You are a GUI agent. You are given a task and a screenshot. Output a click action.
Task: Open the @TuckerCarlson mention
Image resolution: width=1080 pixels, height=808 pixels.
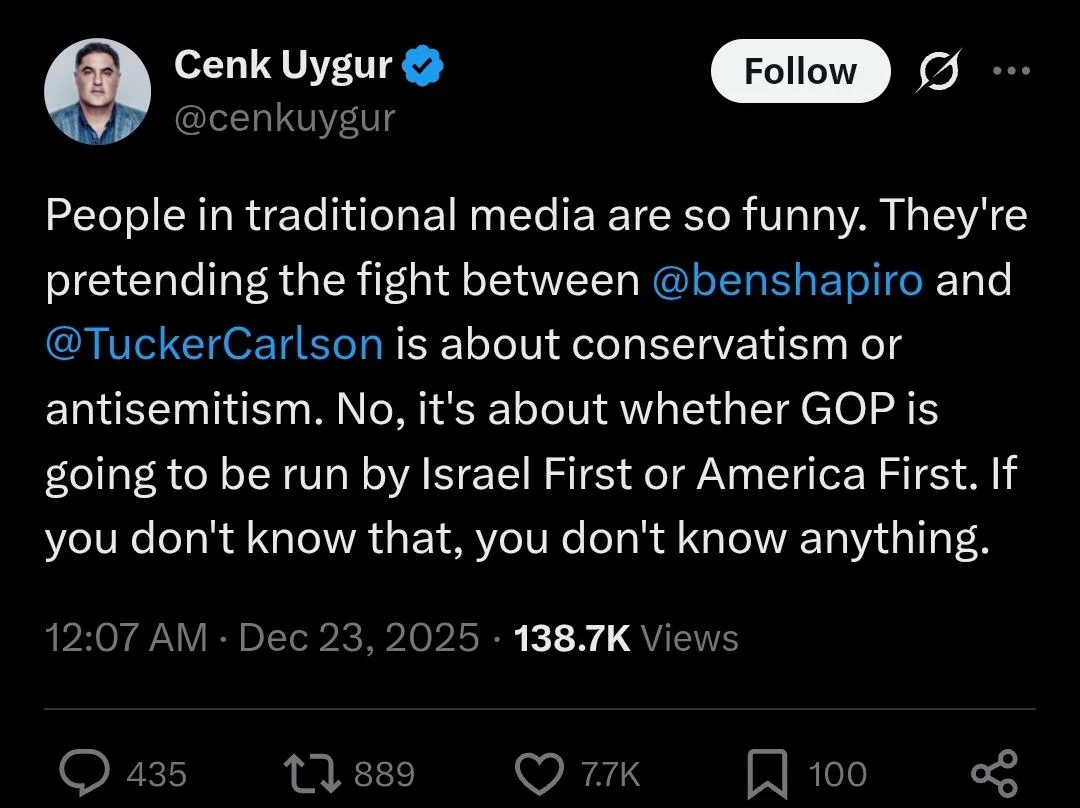(214, 343)
